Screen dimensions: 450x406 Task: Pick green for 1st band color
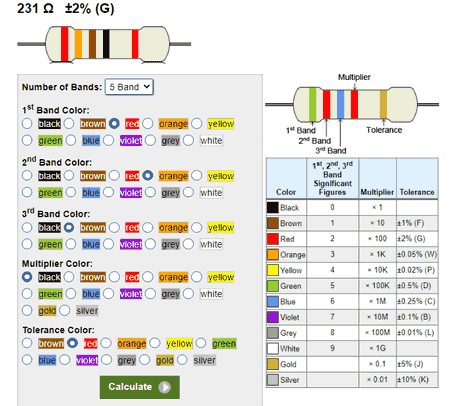point(27,140)
